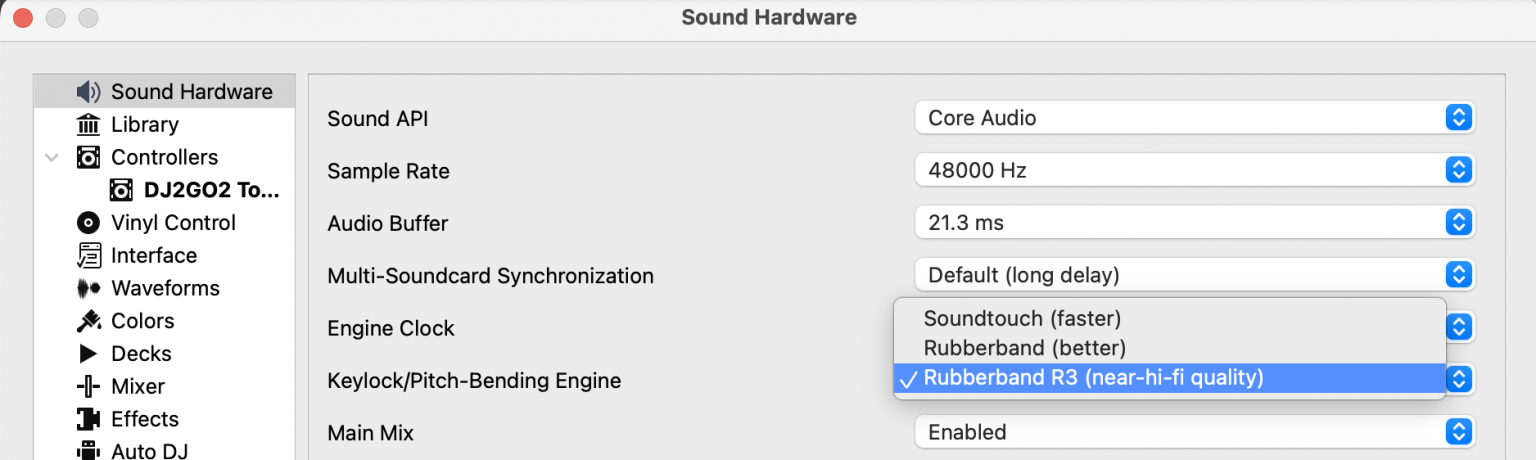Screen dimensions: 1536x460
Task: Select DJ2GO2 controller tree entry
Action: [210, 190]
